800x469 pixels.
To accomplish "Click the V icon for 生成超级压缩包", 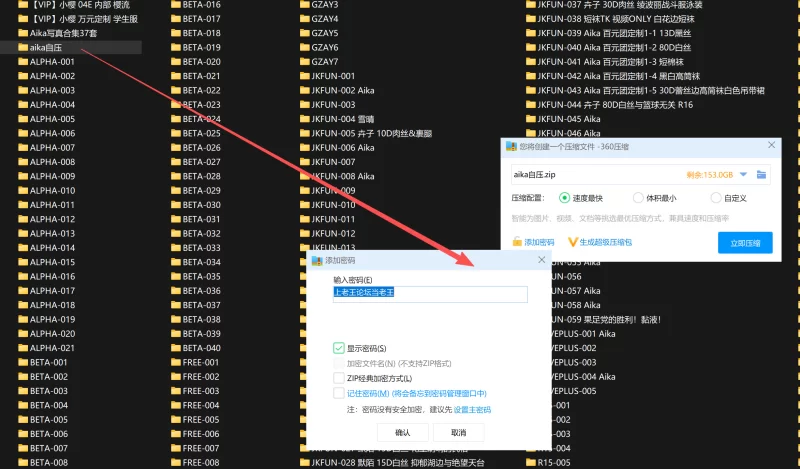I will [573, 242].
